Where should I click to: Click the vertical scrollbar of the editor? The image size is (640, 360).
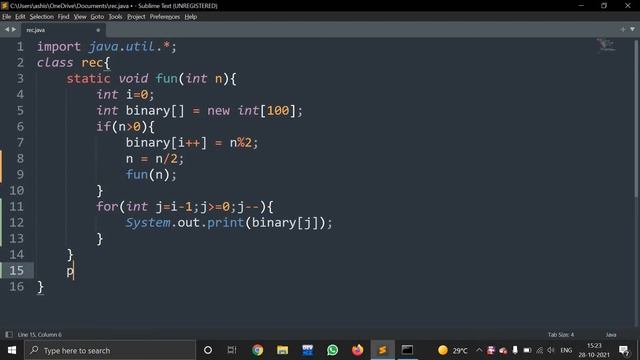(636, 118)
